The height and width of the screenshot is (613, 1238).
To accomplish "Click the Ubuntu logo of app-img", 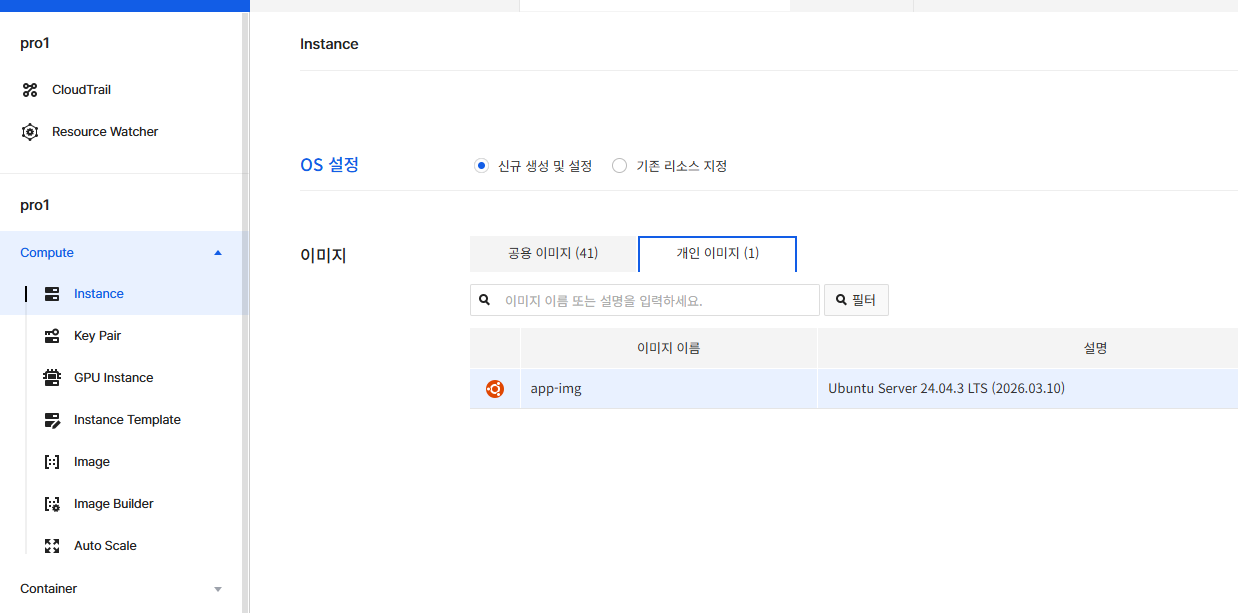I will tap(494, 389).
